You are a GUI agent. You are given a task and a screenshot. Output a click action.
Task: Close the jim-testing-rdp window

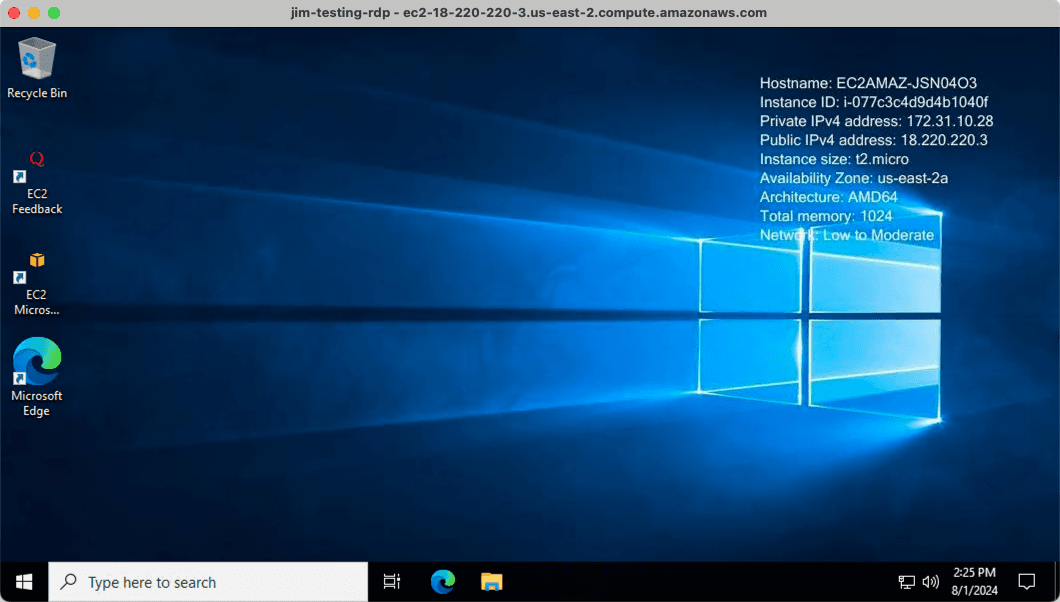14,13
